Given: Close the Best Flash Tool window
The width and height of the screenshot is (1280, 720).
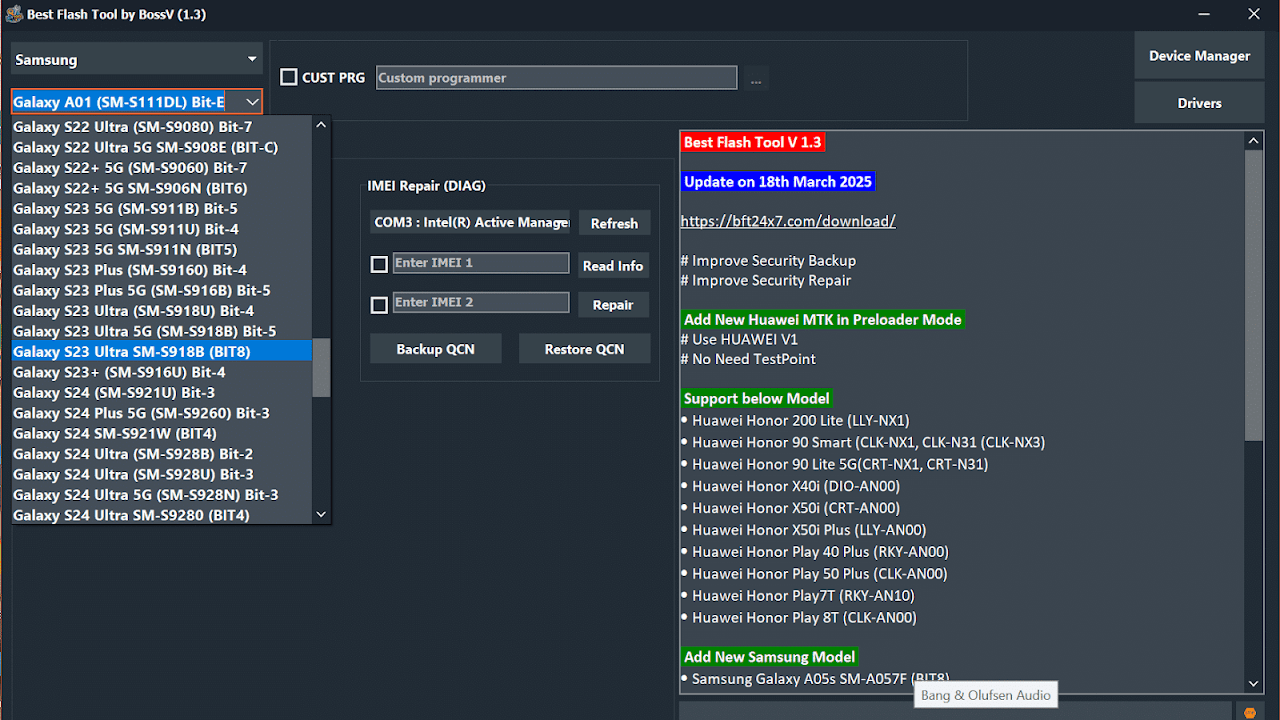Looking at the screenshot, I should click(1253, 14).
